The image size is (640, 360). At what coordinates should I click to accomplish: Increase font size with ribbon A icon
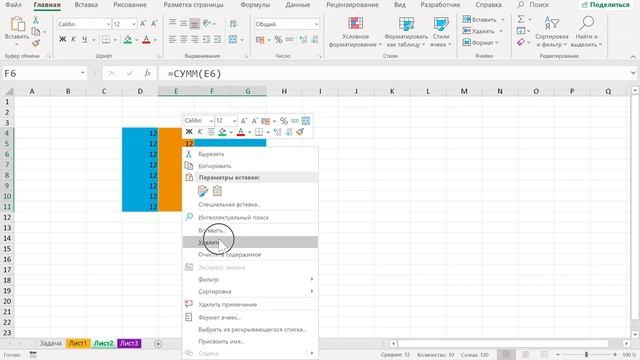tap(143, 24)
